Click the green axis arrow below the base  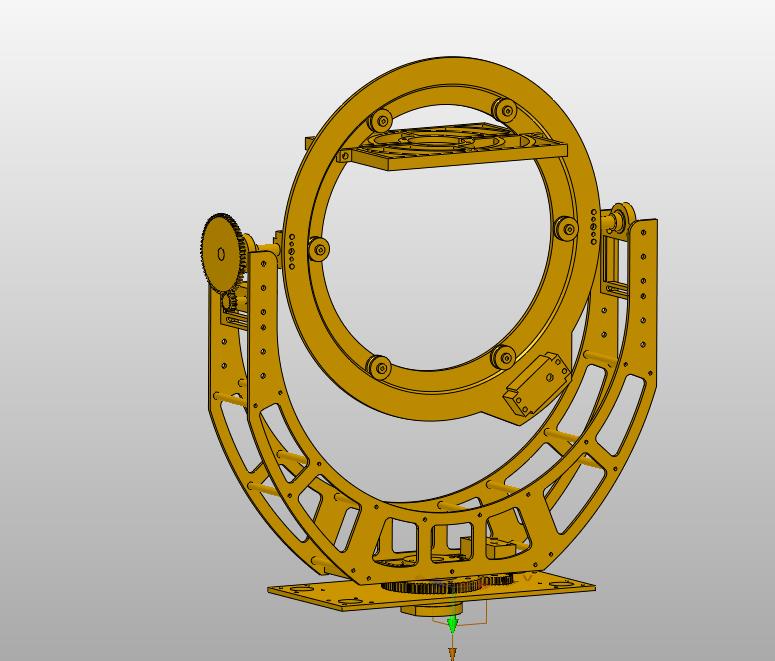[452, 624]
